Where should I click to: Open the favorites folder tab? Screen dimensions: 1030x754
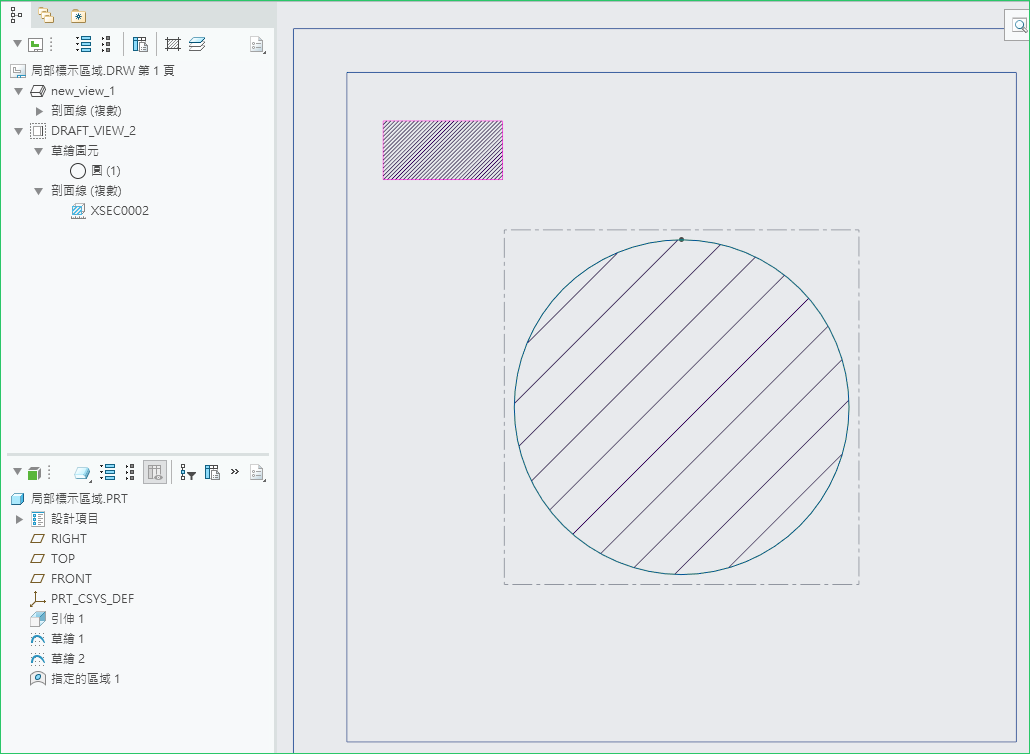(x=78, y=15)
